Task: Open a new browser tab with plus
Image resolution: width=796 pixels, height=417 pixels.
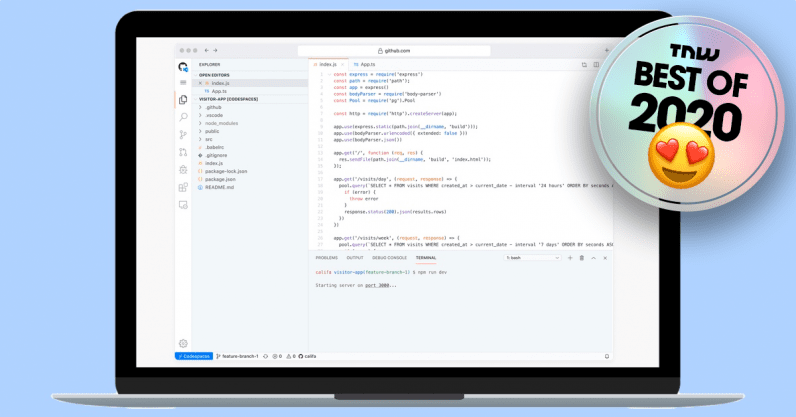Action: pyautogui.click(x=606, y=50)
